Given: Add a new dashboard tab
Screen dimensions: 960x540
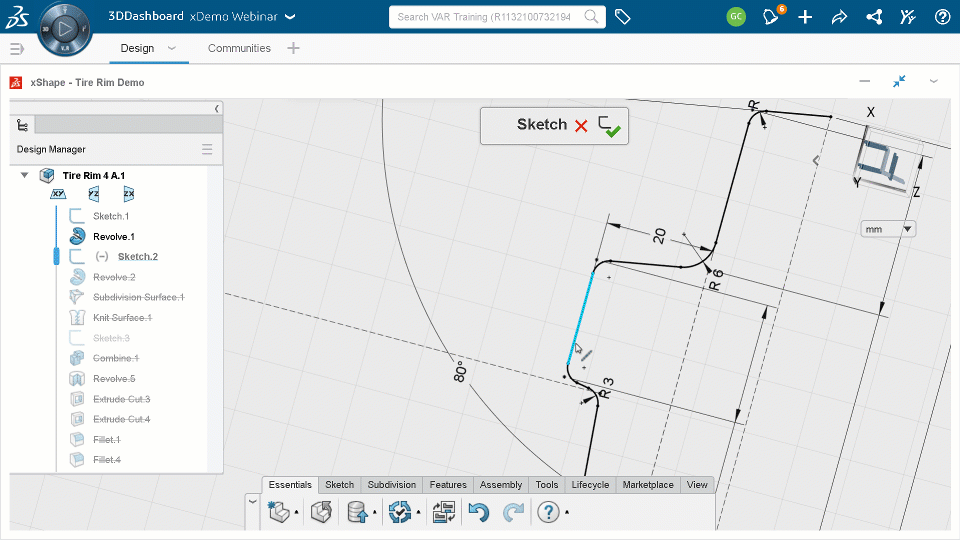Looking at the screenshot, I should pos(293,48).
